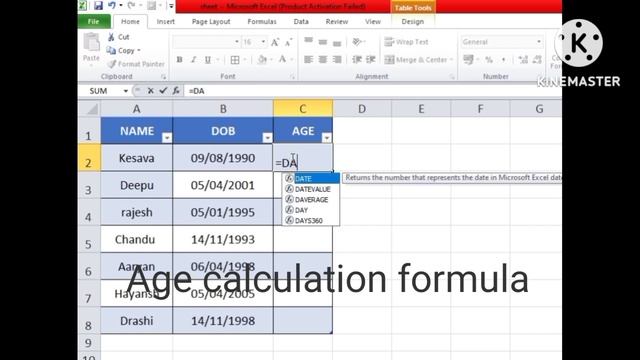Toggle Italic formatting

[x=193, y=60]
